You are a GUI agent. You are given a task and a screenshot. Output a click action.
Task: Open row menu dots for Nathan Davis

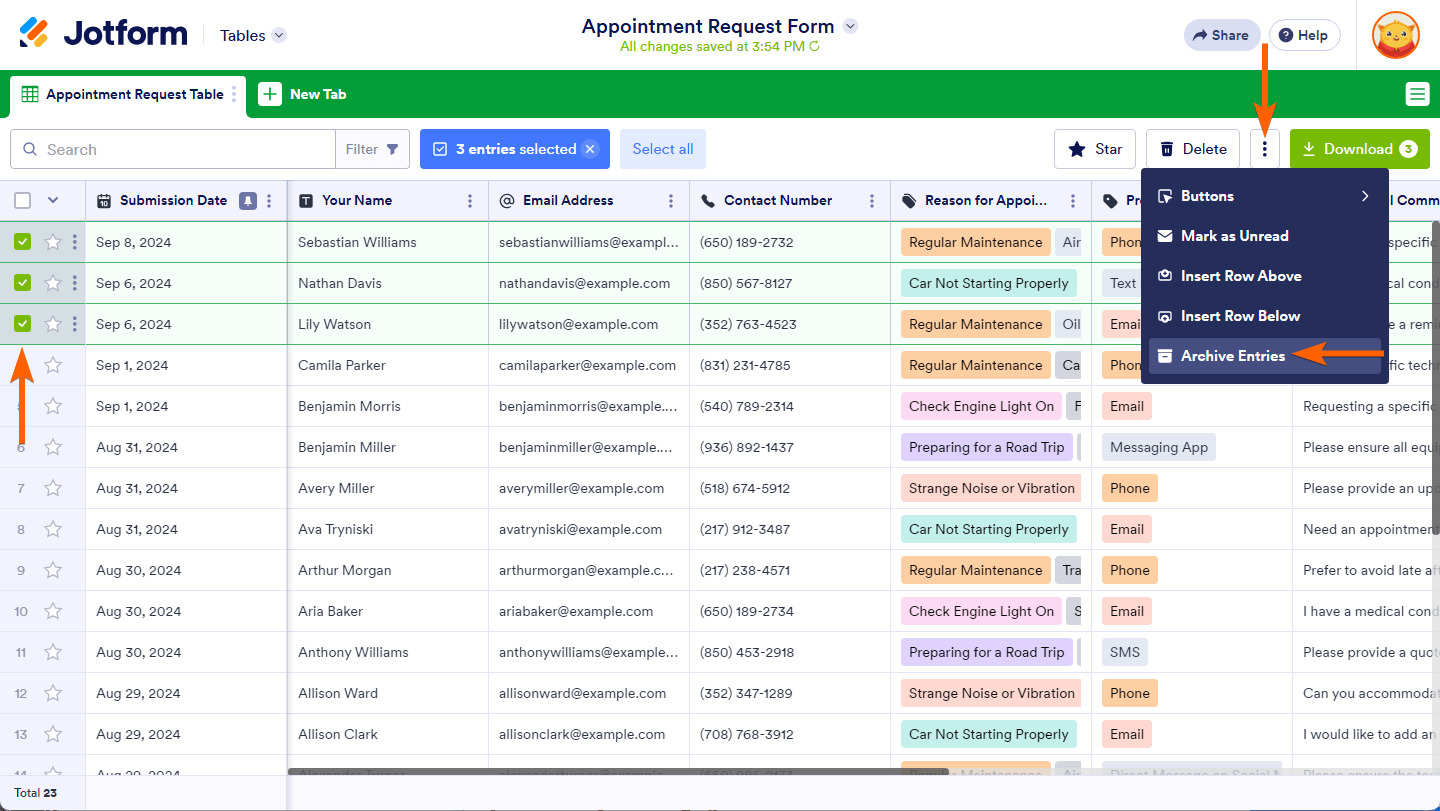click(x=75, y=283)
